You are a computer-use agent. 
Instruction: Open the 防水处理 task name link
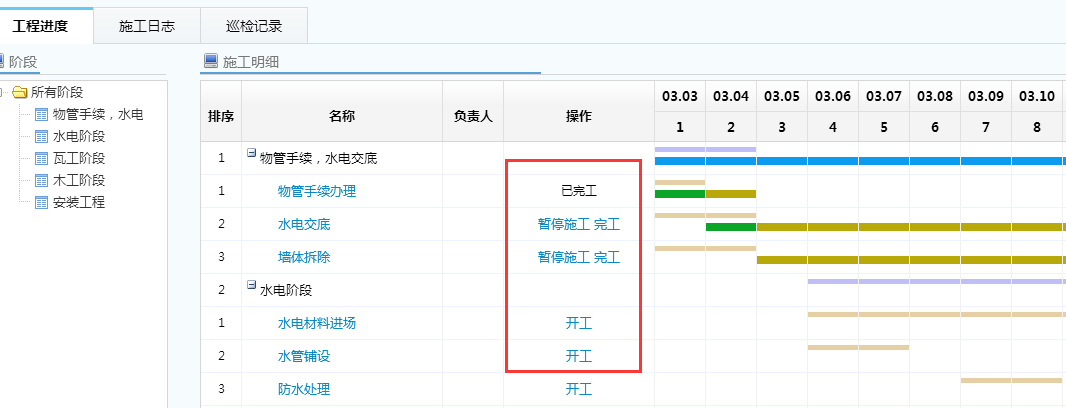[x=304, y=389]
